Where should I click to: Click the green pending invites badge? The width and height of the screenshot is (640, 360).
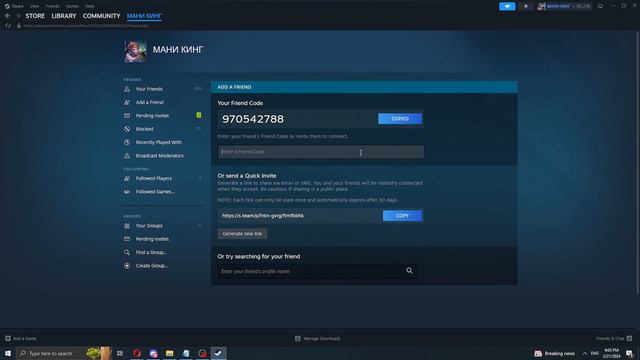[199, 115]
